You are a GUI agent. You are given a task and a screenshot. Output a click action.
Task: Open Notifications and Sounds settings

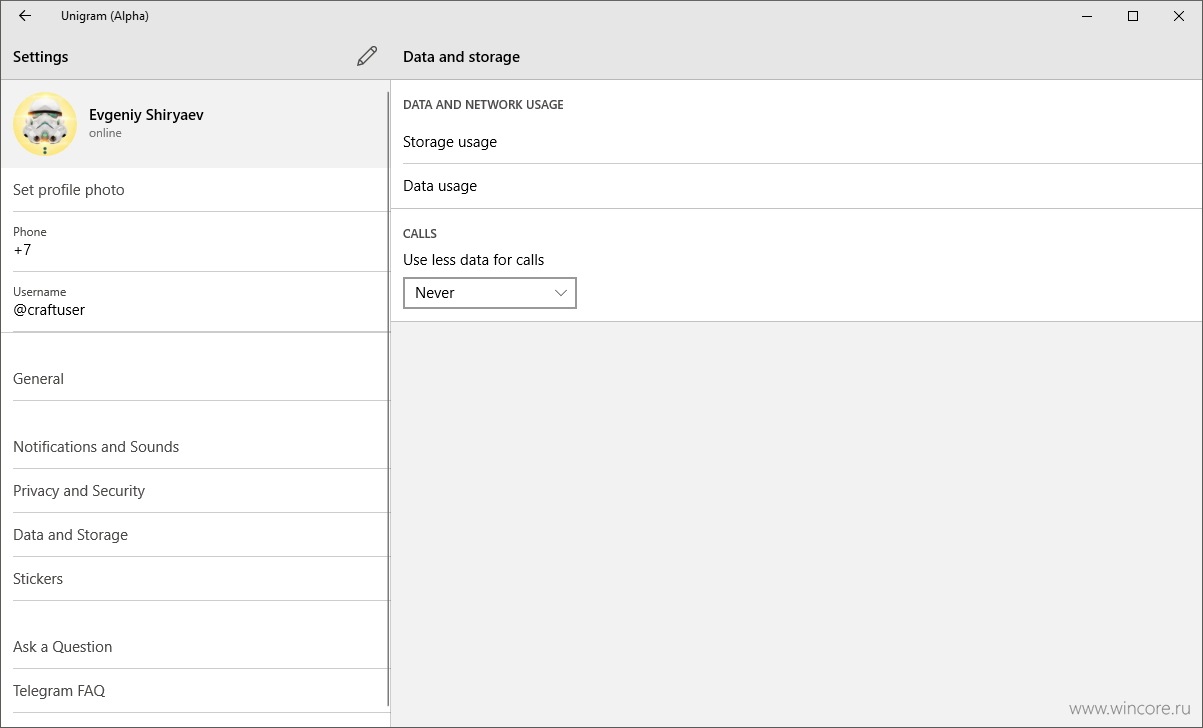[195, 447]
